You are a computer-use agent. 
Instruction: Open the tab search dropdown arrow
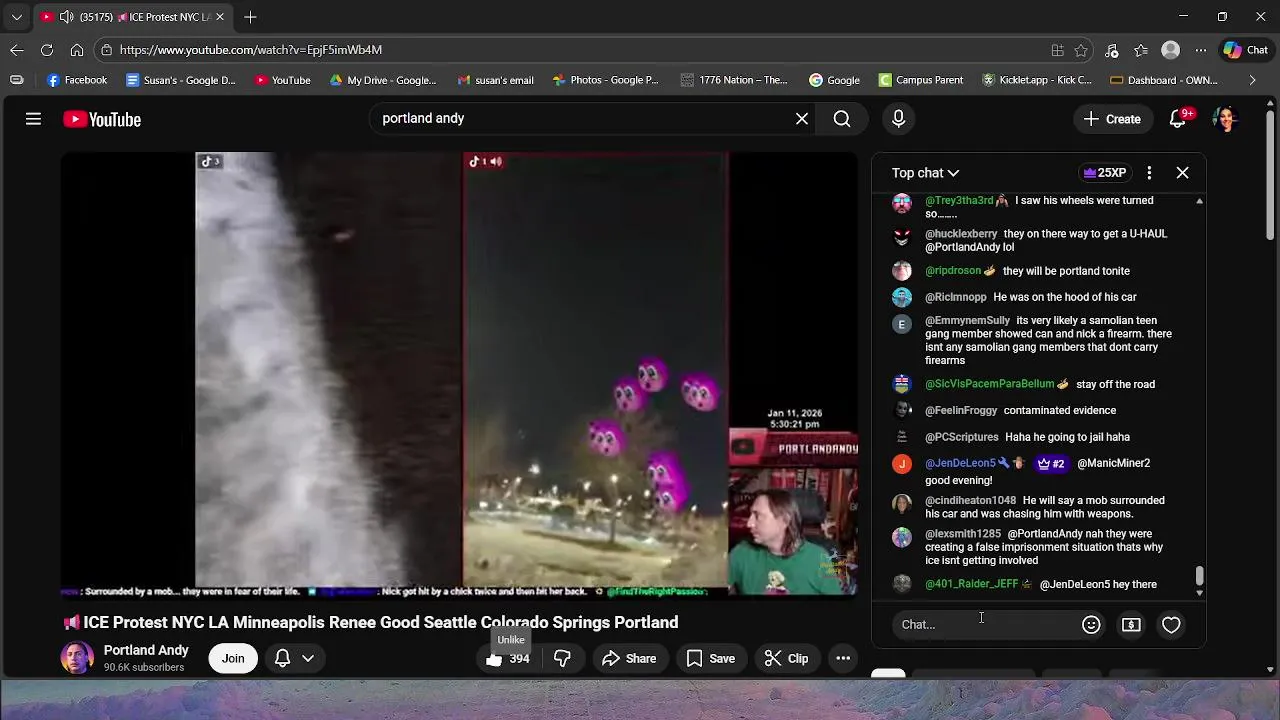(x=16, y=17)
